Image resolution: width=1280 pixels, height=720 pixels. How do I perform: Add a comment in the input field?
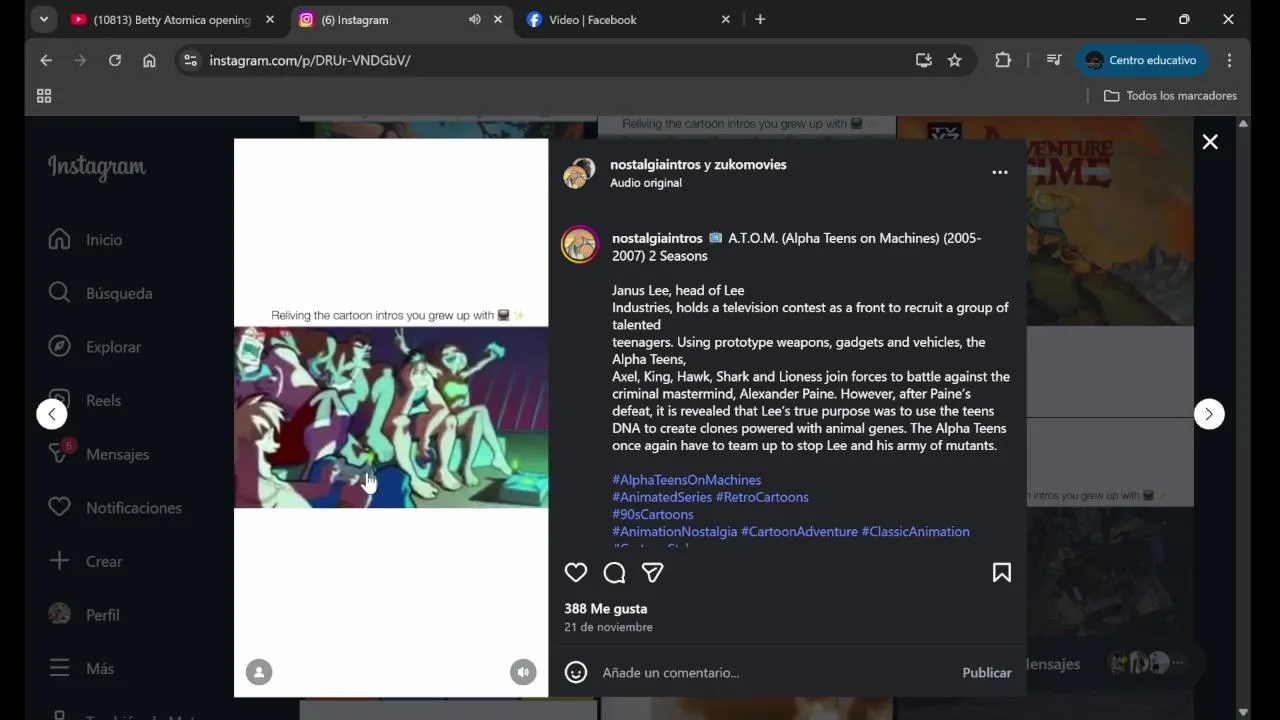pos(775,673)
